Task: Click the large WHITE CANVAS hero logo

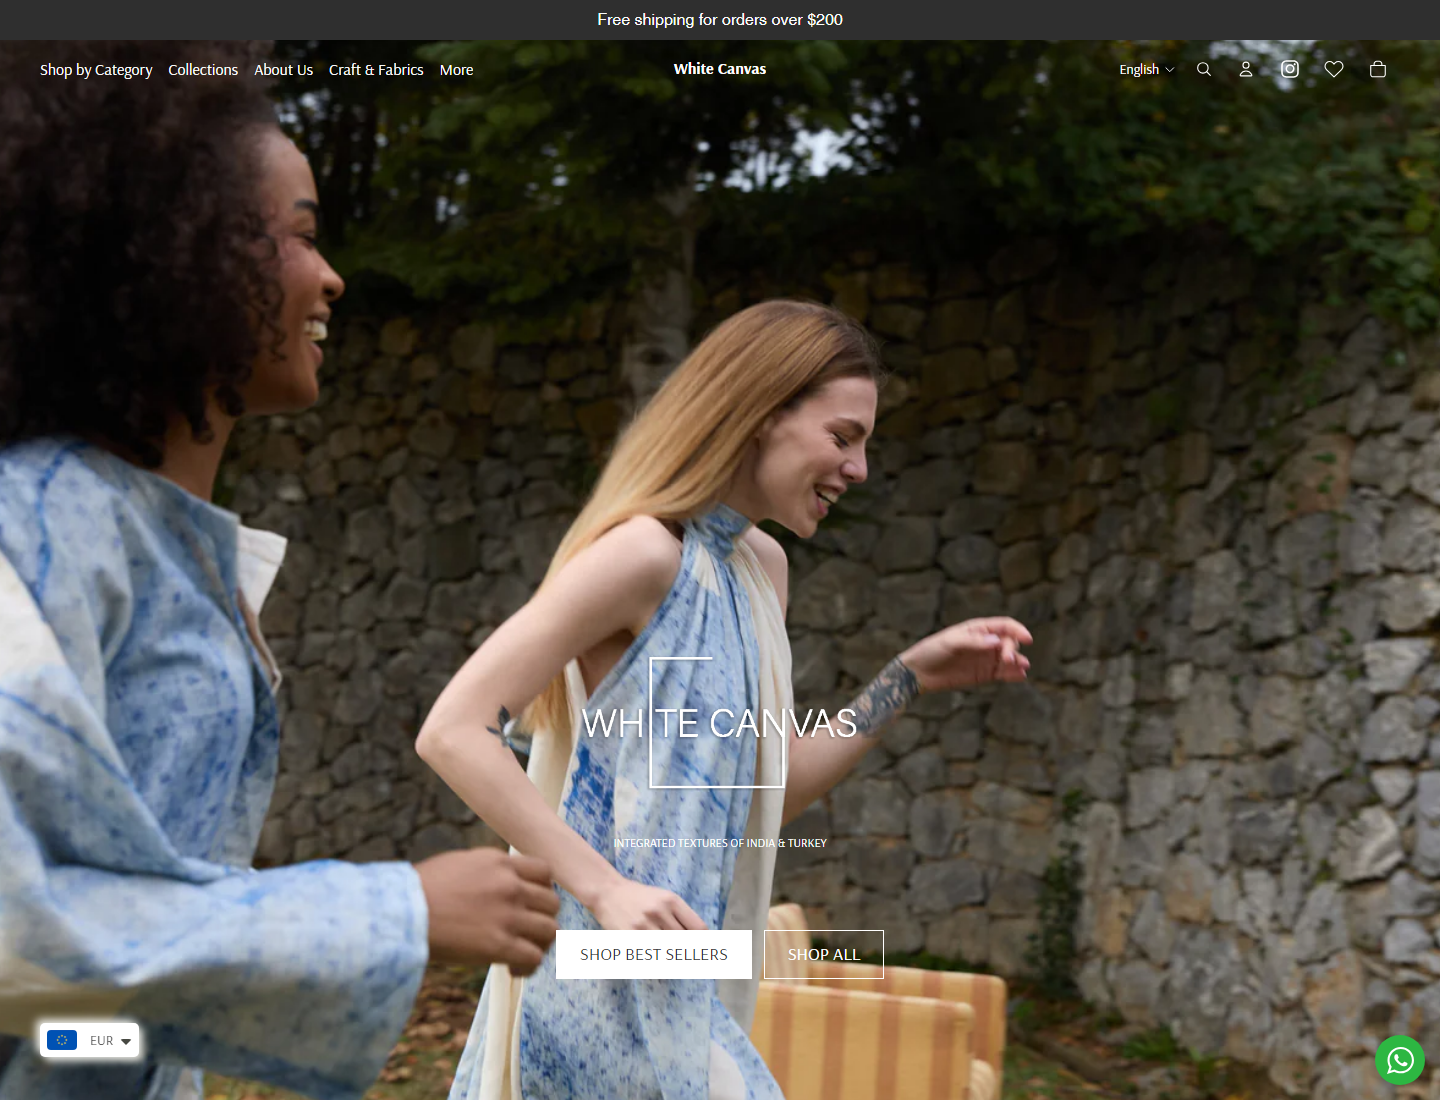Action: (x=720, y=723)
